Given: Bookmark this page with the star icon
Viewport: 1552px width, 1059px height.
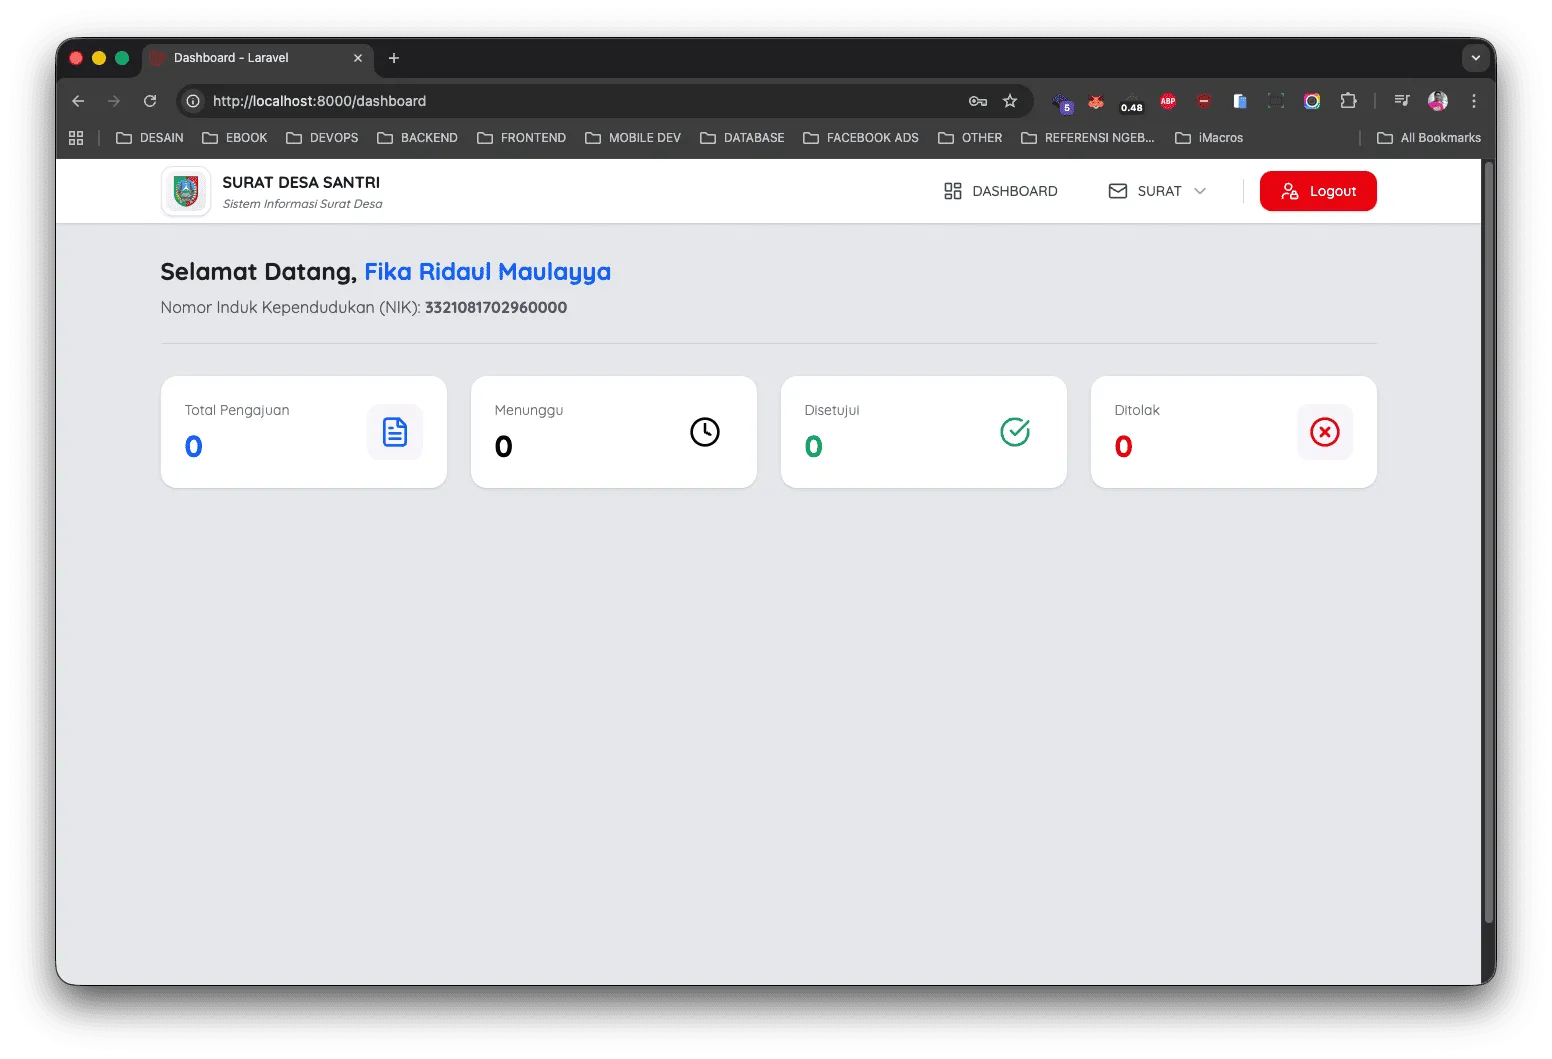Looking at the screenshot, I should coord(1010,101).
